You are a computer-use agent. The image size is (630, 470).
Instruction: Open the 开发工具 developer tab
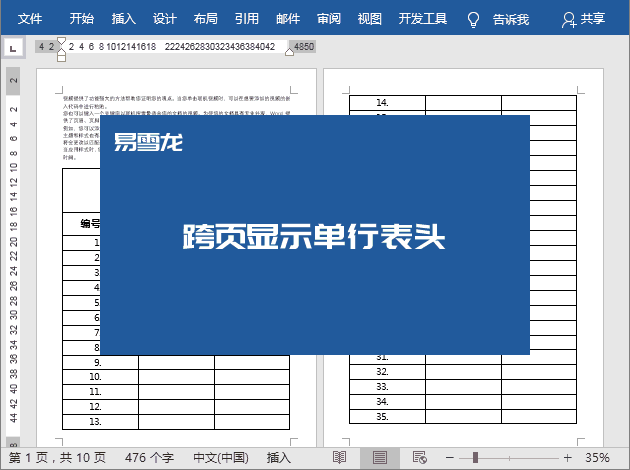tap(423, 19)
